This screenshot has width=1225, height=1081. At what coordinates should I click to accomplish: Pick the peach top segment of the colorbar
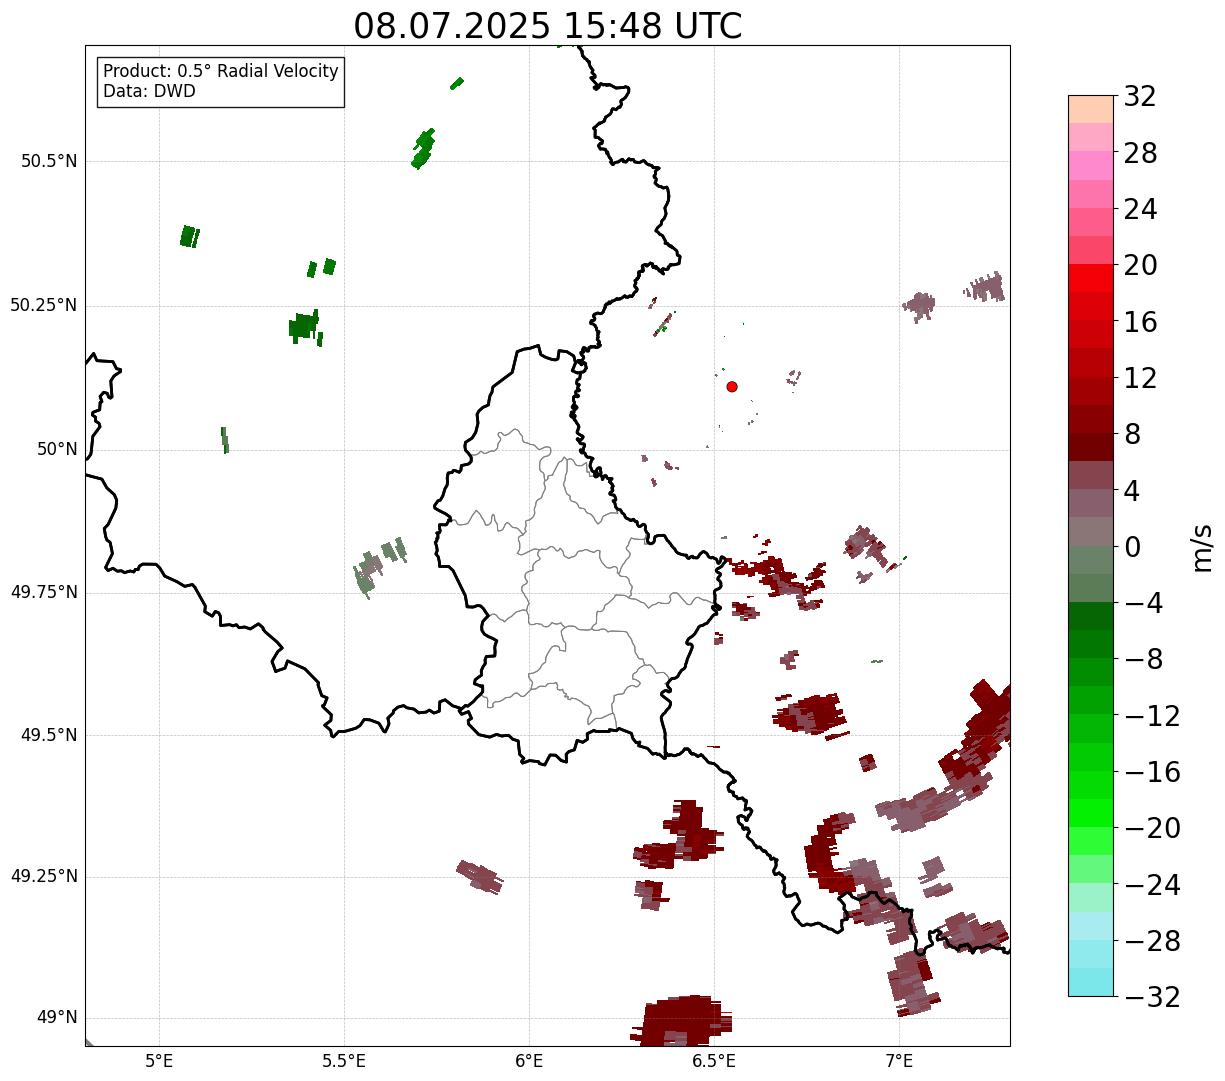click(1091, 109)
